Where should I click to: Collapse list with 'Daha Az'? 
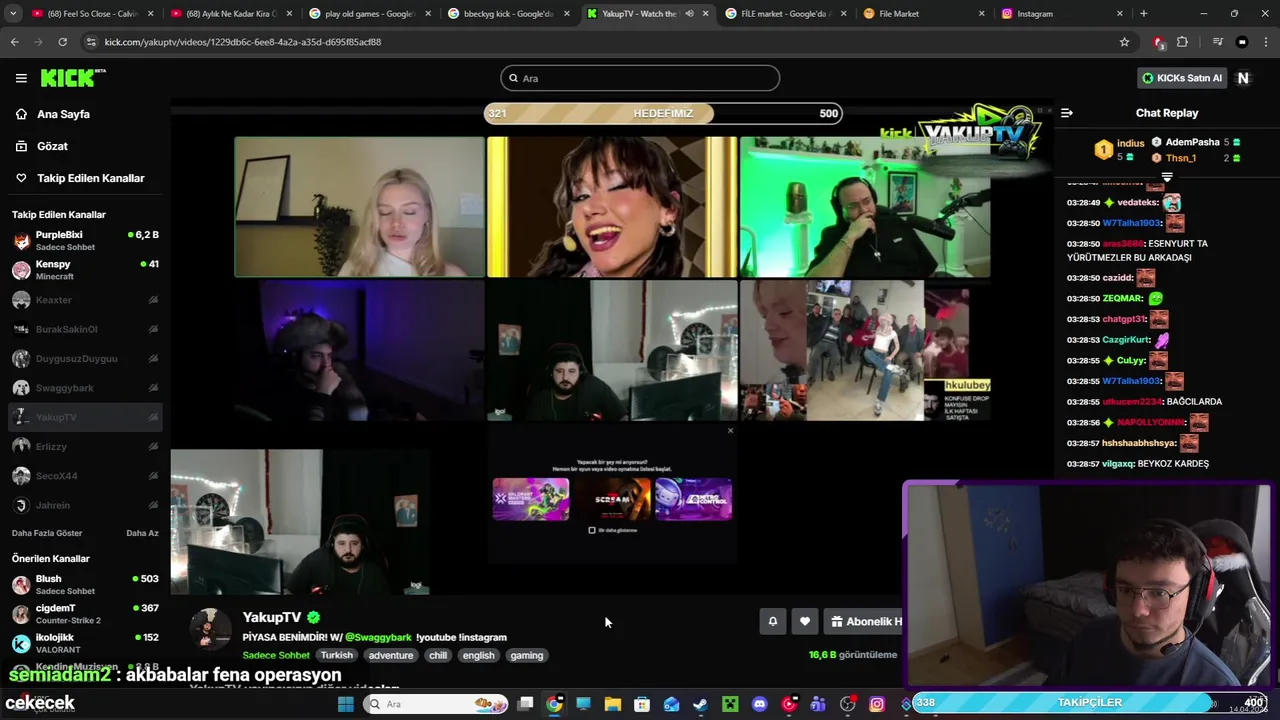click(142, 533)
